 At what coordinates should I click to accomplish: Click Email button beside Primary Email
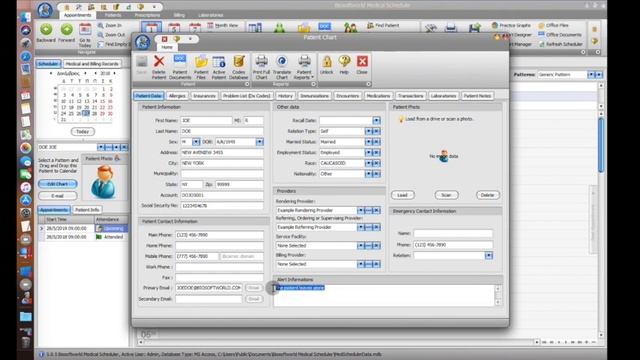(253, 288)
